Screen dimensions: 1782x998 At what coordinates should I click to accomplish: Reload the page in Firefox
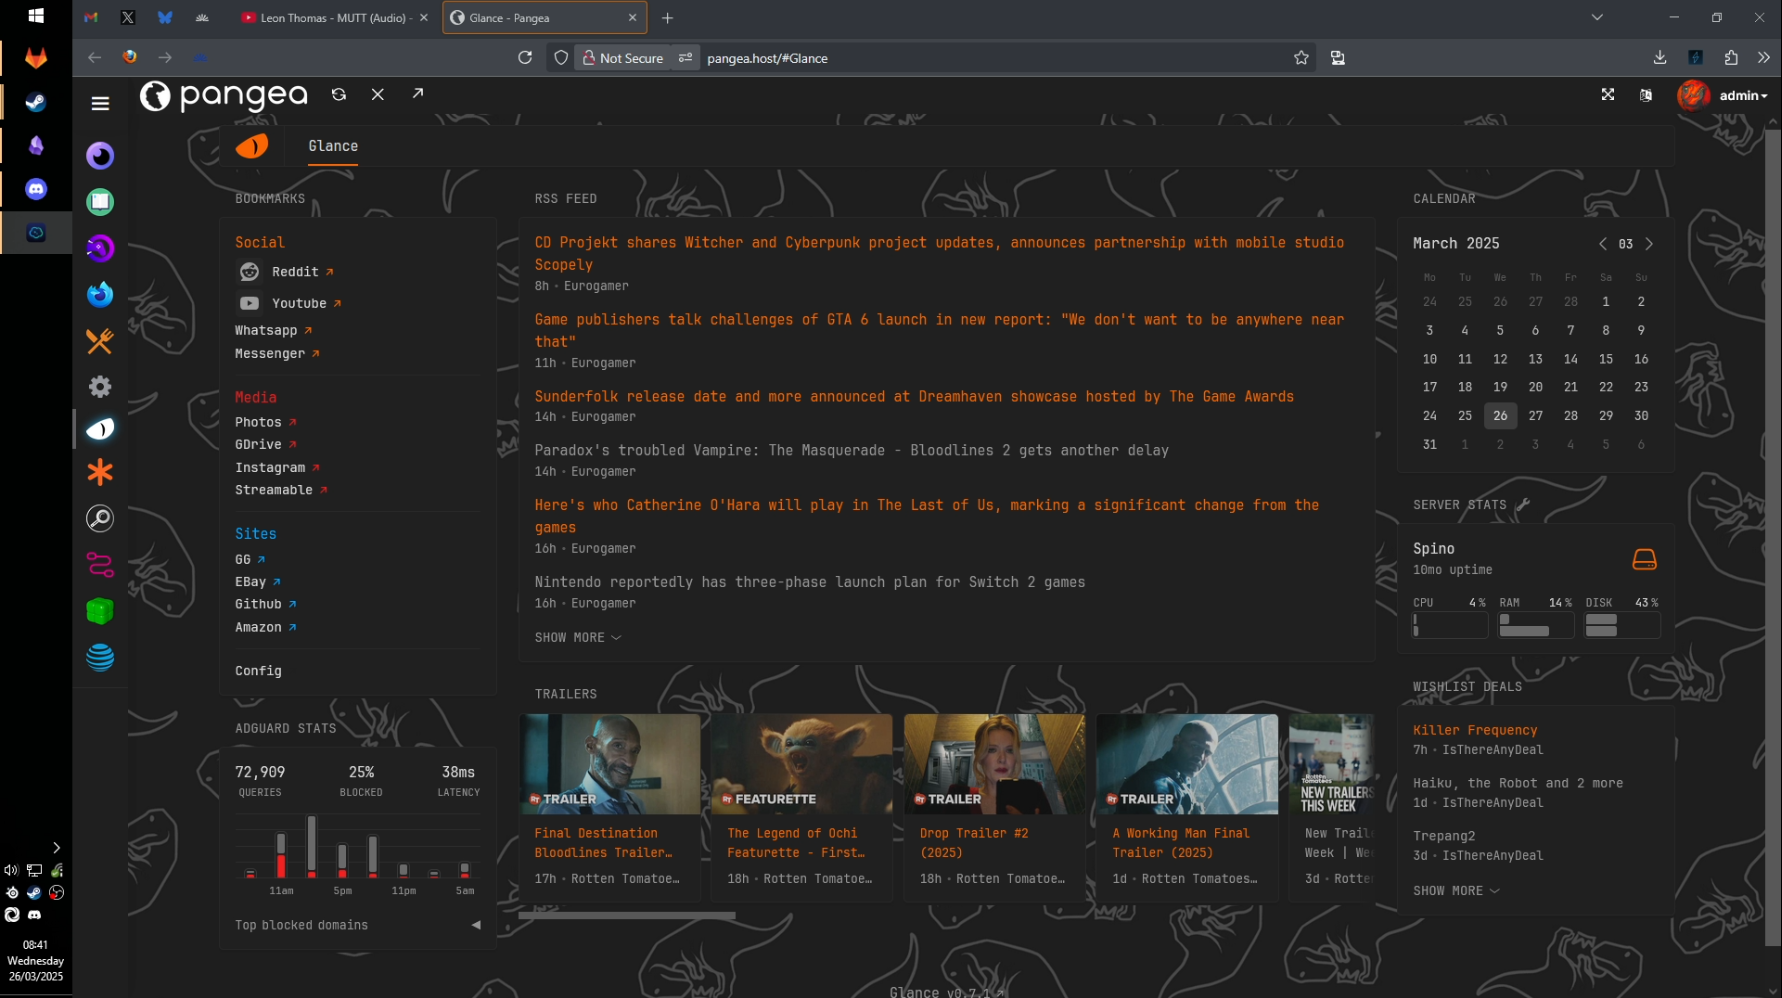pyautogui.click(x=525, y=58)
